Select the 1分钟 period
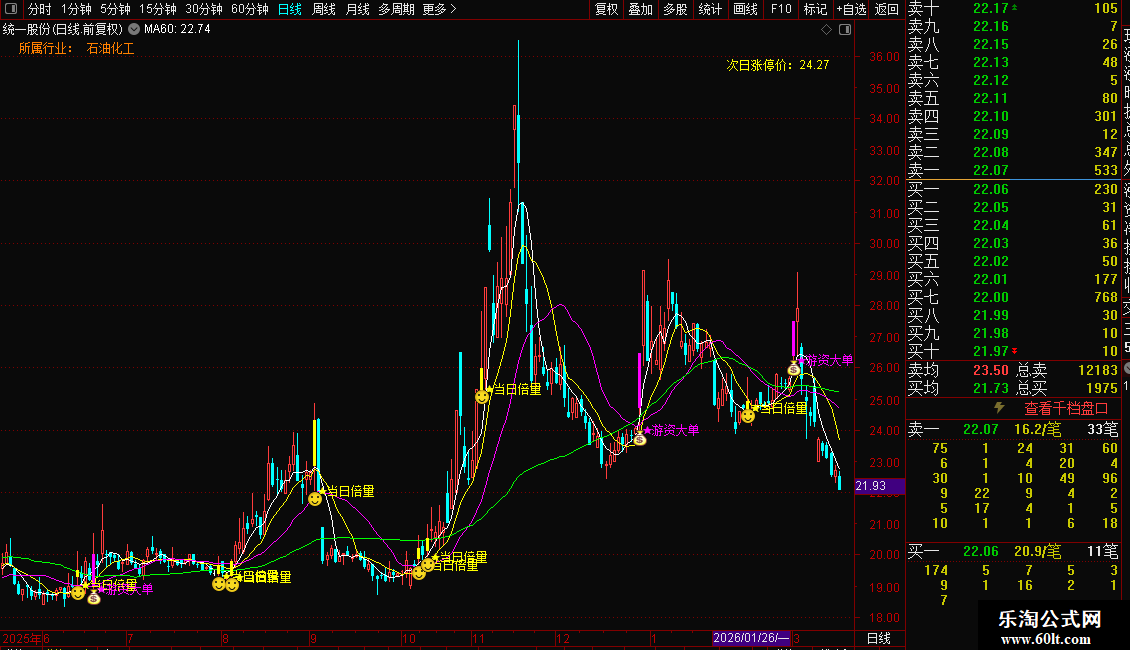 click(x=76, y=9)
